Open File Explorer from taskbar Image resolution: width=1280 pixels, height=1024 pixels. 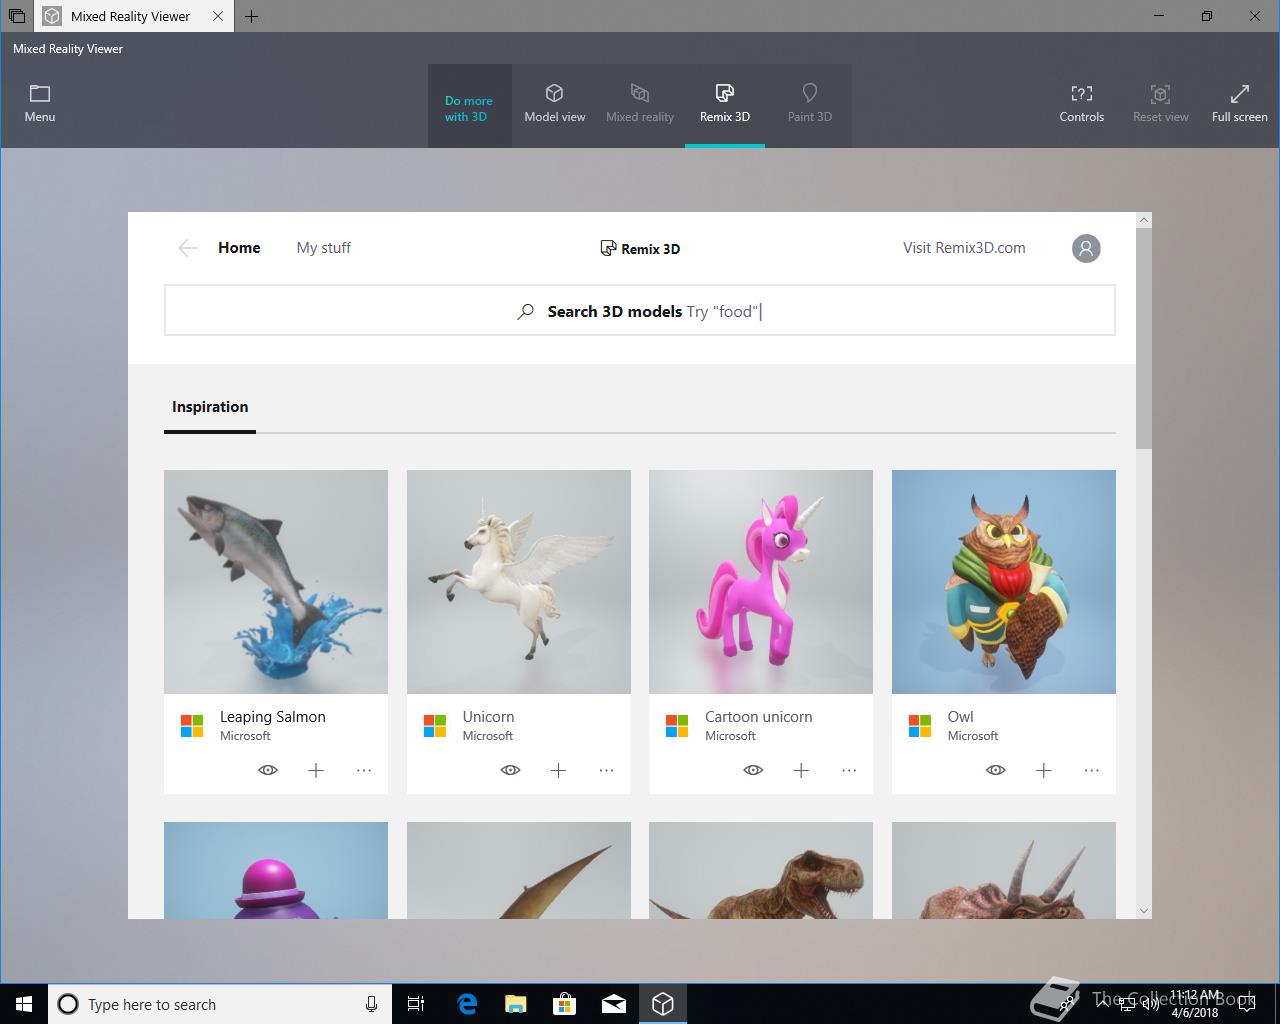tap(516, 1004)
